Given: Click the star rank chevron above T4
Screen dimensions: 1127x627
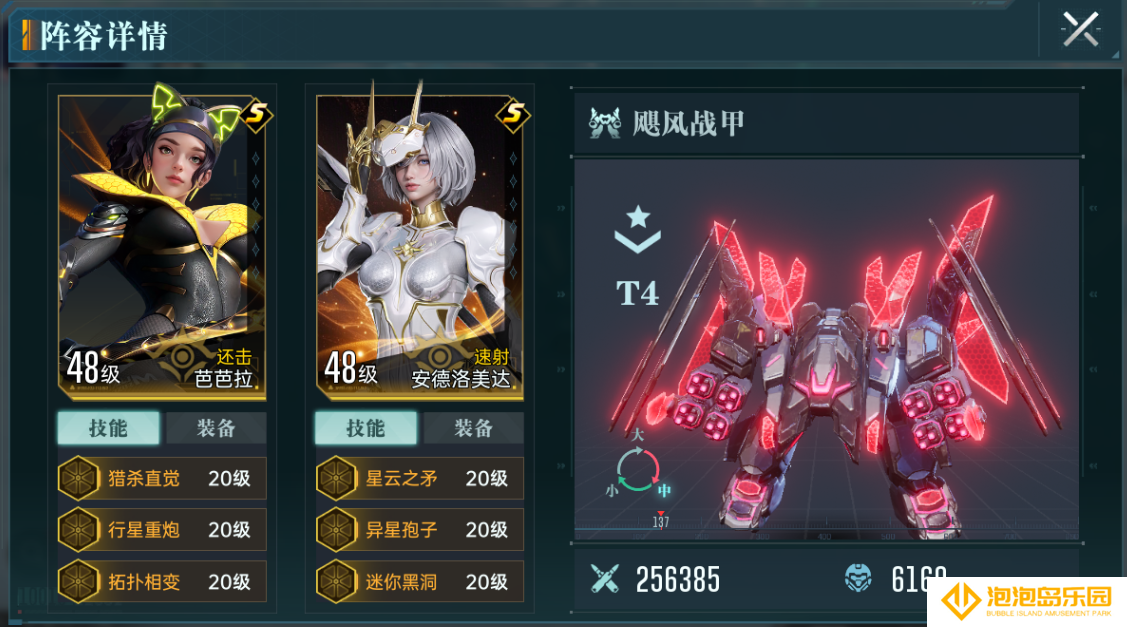Looking at the screenshot, I should (638, 229).
